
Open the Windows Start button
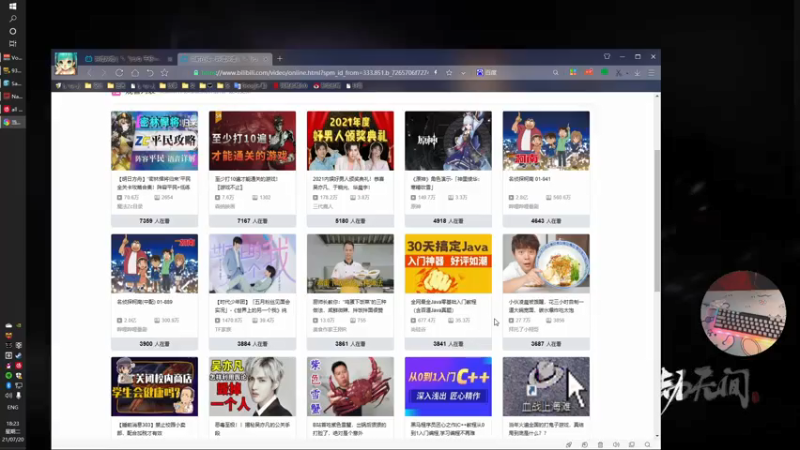(x=13, y=6)
